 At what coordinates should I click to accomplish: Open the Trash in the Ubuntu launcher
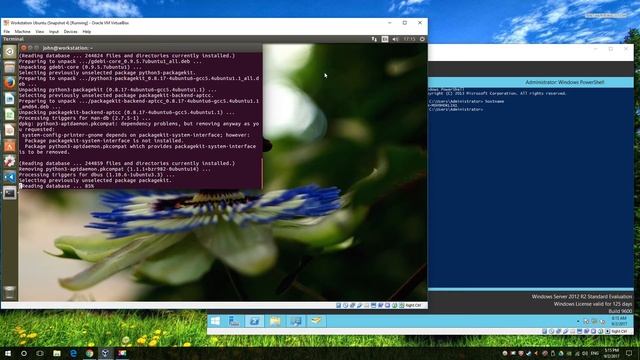click(10, 292)
